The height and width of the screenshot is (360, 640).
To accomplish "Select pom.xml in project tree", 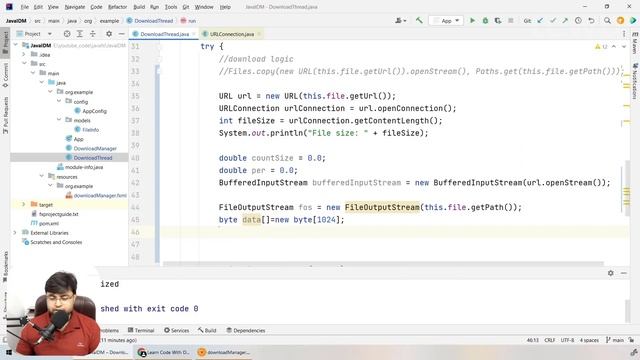I will click(x=49, y=223).
